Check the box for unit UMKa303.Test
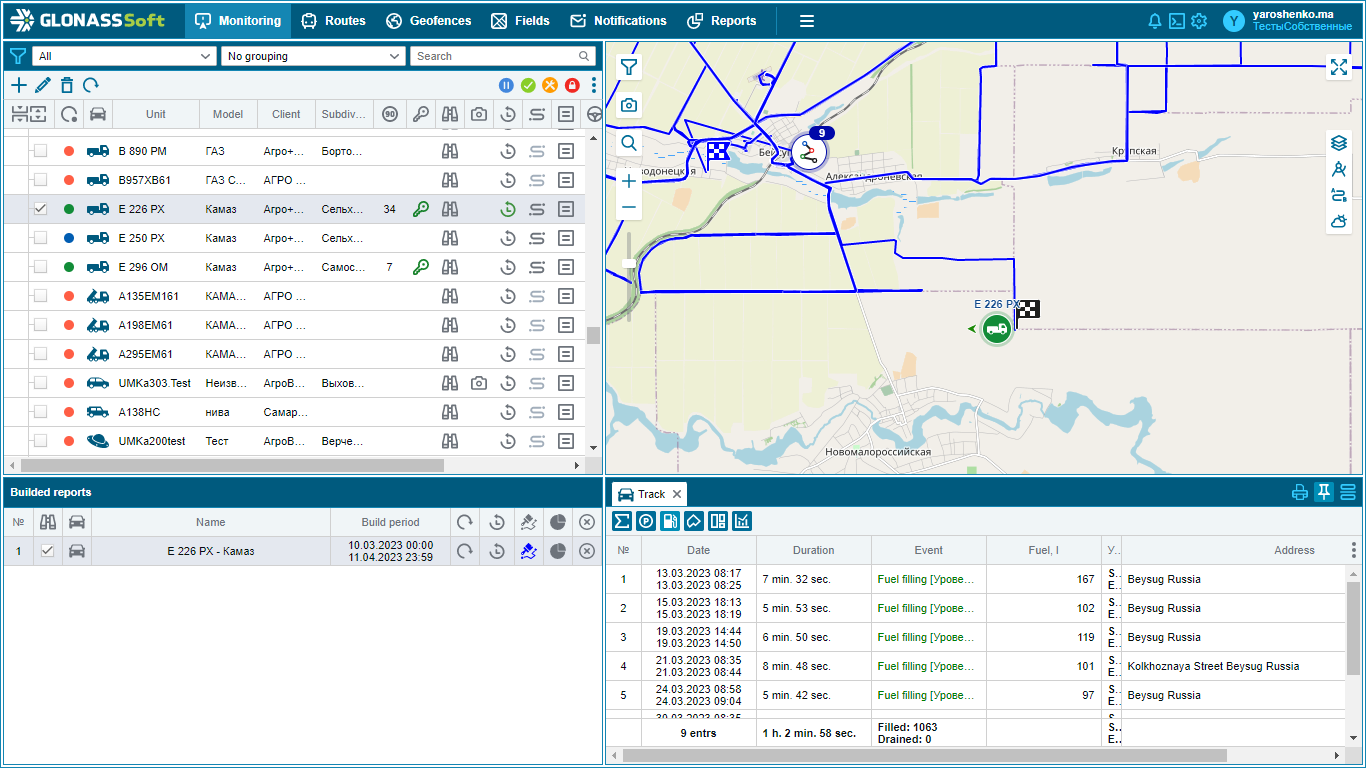This screenshot has height=768, width=1366. (x=40, y=383)
